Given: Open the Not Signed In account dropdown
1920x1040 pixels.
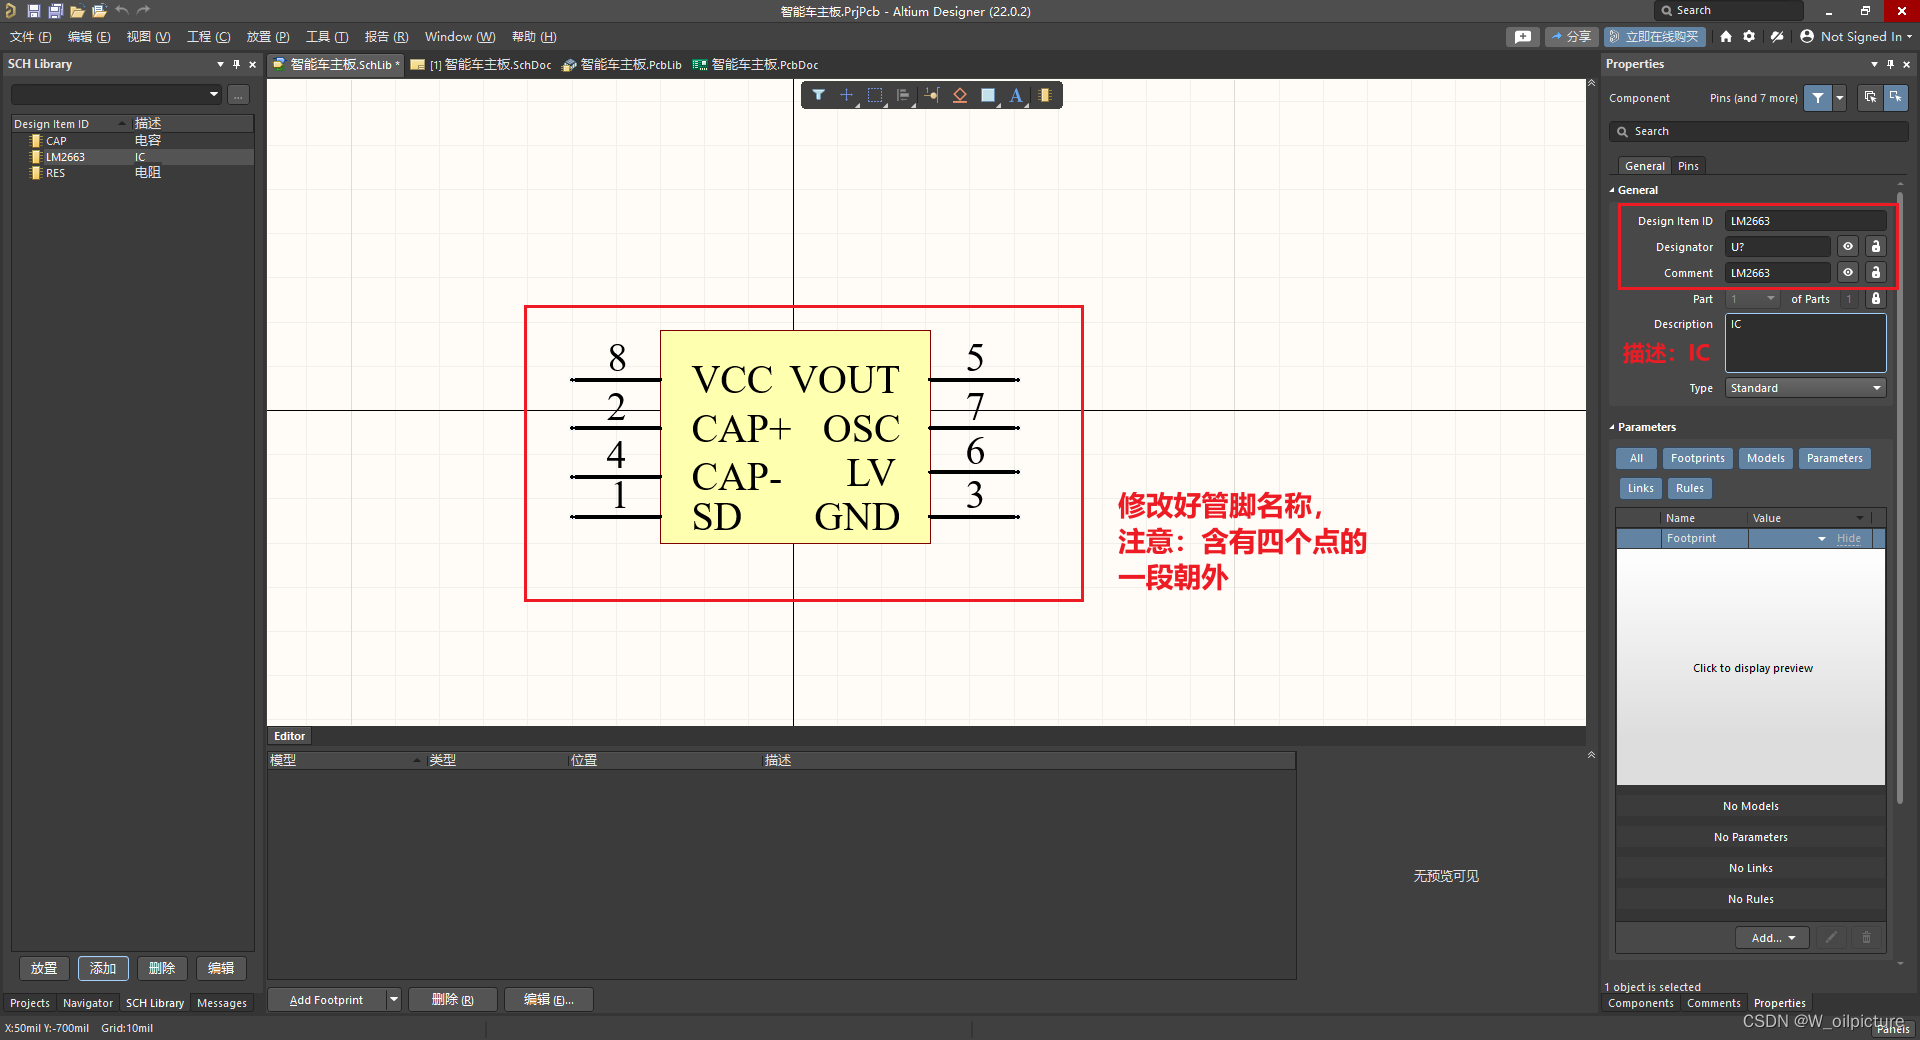Looking at the screenshot, I should coord(1856,37).
